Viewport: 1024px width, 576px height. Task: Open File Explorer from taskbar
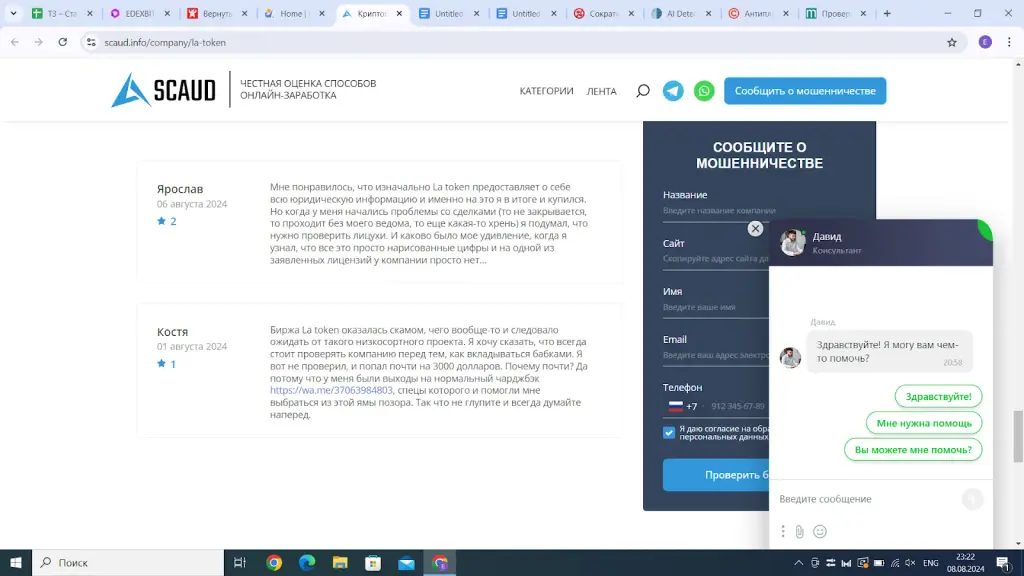[x=340, y=562]
